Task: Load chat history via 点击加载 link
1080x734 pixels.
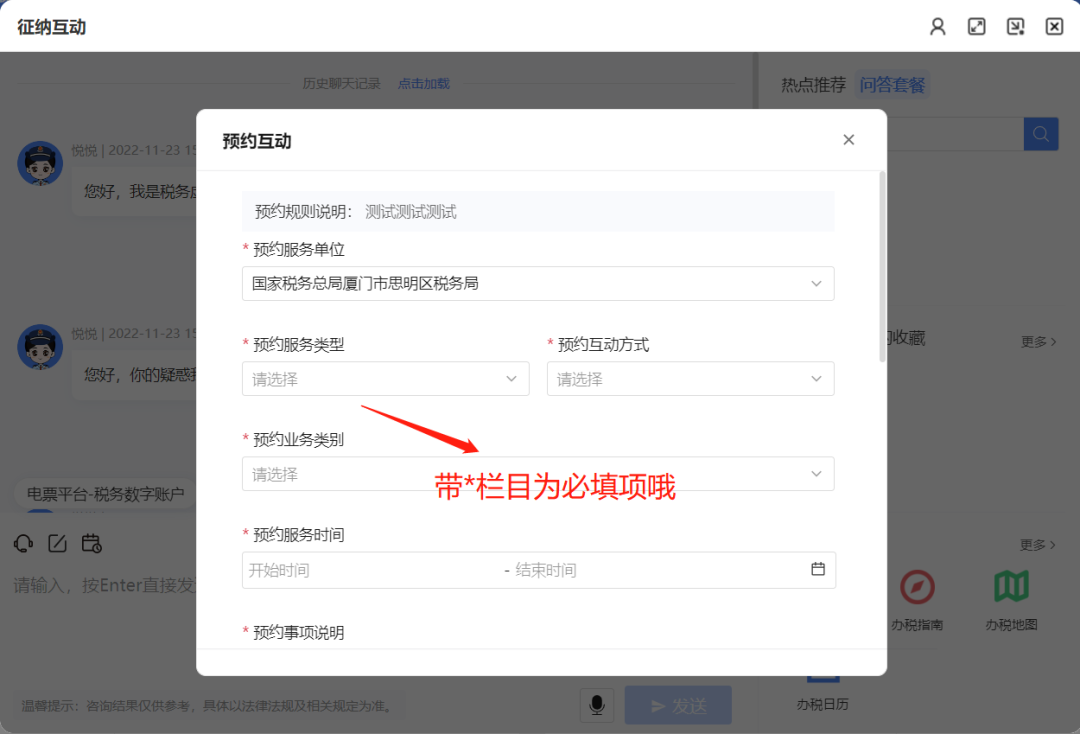Action: pos(424,83)
